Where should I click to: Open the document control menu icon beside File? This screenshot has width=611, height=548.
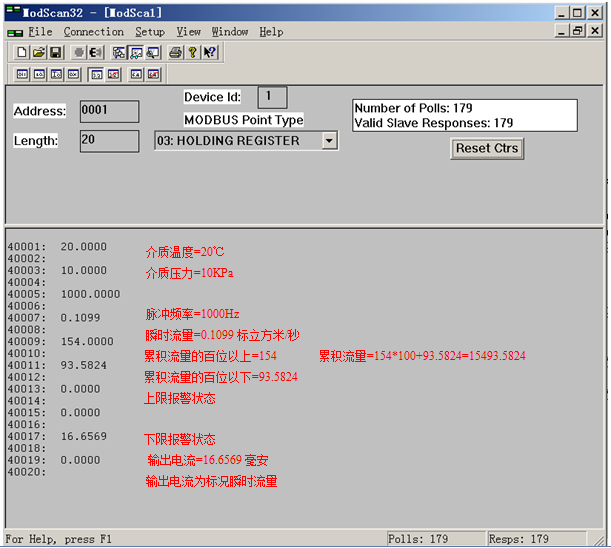(x=14, y=32)
